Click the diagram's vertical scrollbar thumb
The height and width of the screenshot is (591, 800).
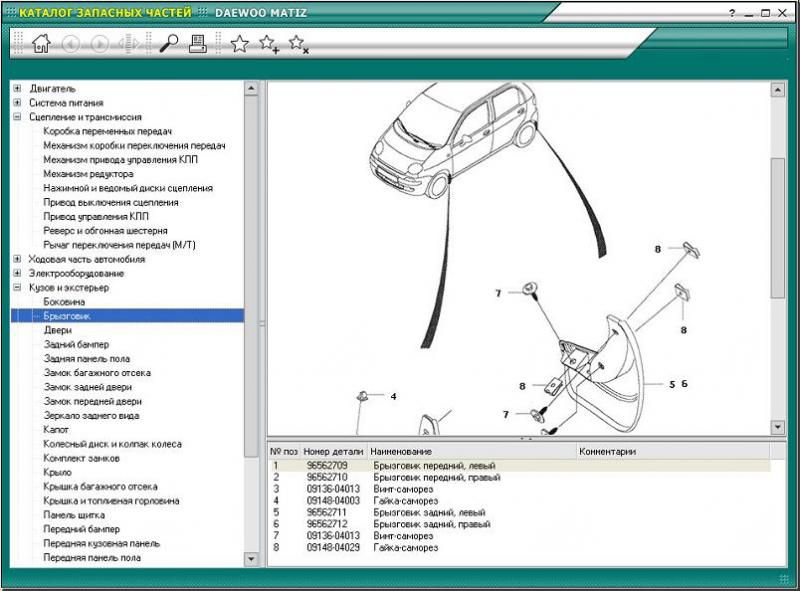pos(777,226)
